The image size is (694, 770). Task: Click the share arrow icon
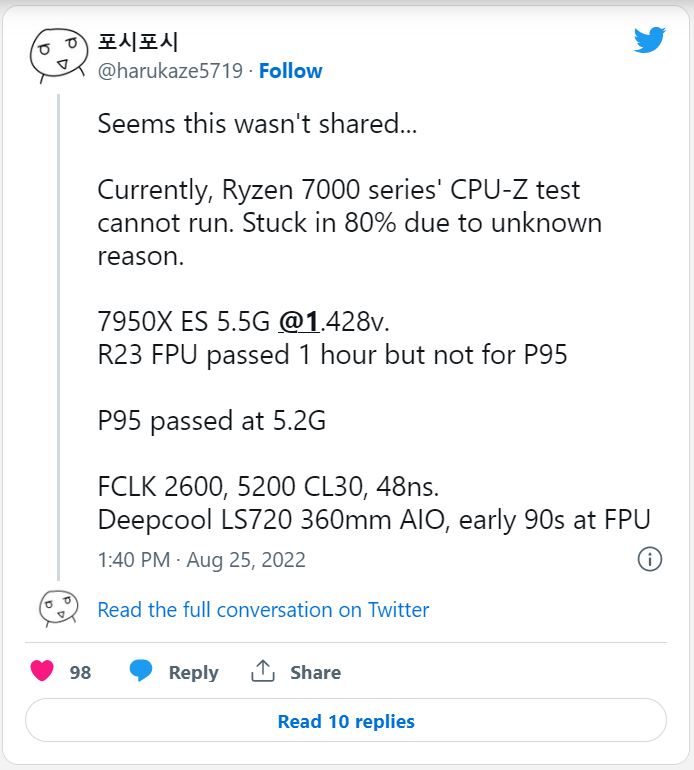pyautogui.click(x=263, y=672)
